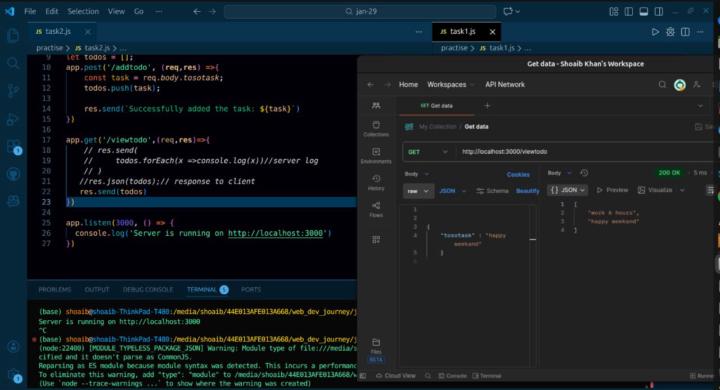Open Workspaces dropdown in Postman
Viewport: 720px width, 390px height.
tap(450, 85)
